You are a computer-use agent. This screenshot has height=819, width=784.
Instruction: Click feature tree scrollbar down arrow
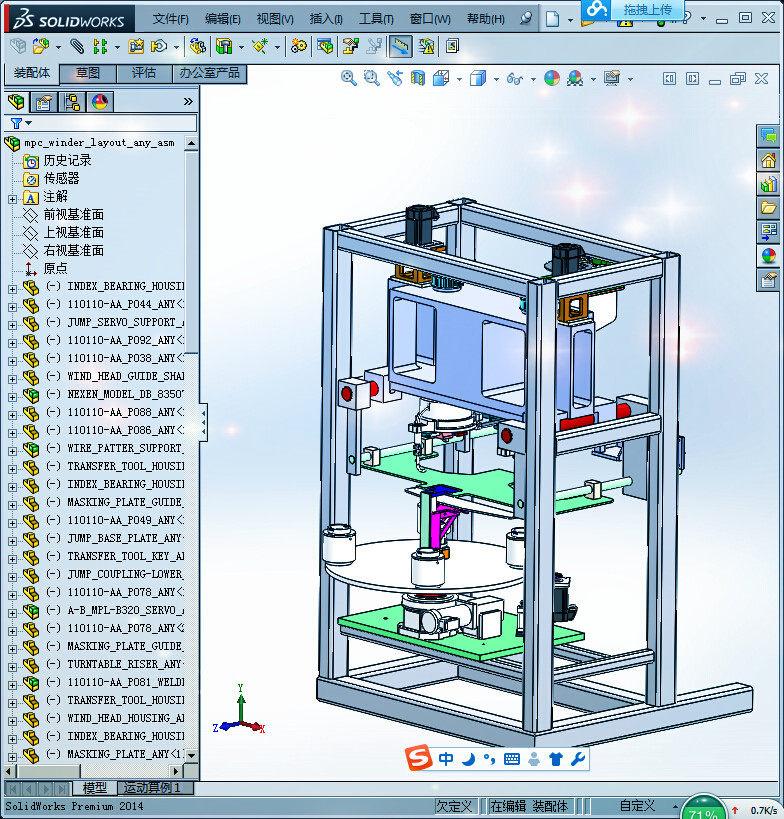(192, 755)
